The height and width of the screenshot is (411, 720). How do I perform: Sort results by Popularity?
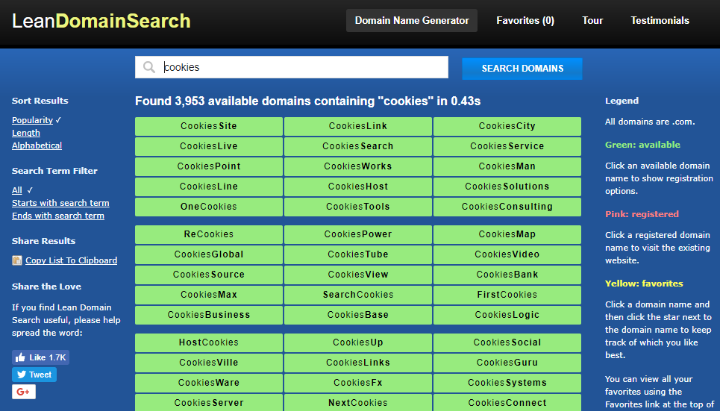coord(32,120)
